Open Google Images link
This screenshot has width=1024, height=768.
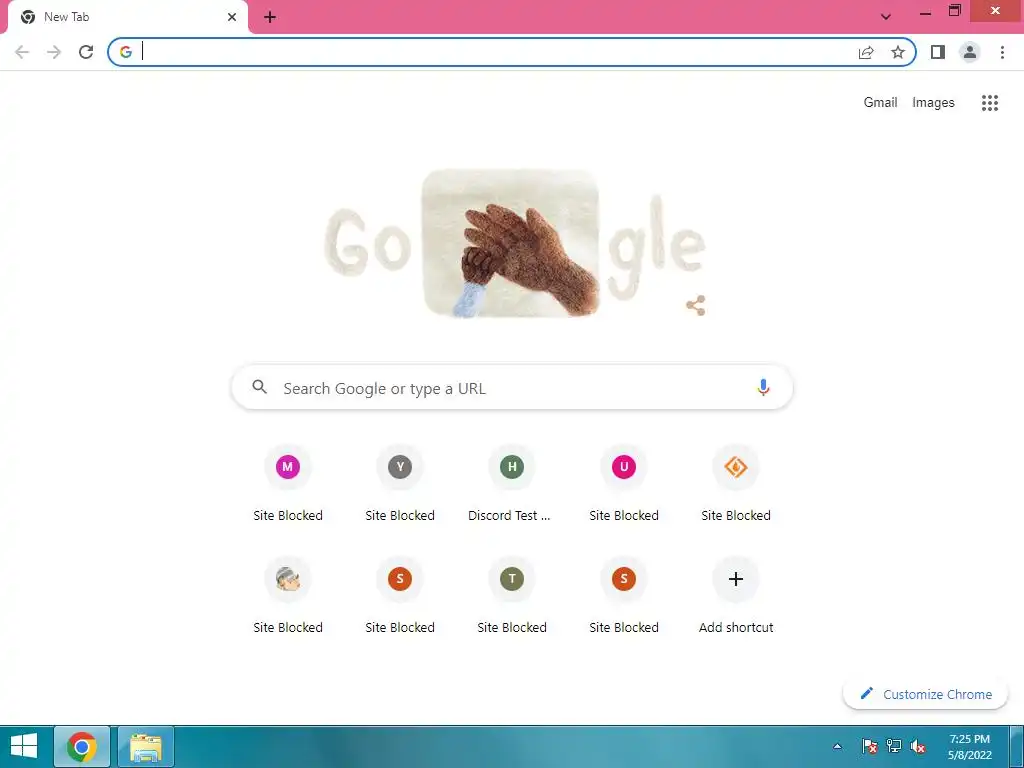(x=933, y=103)
